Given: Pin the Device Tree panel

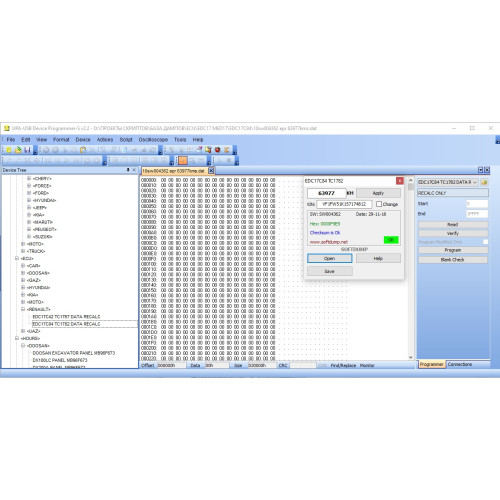Looking at the screenshot, I should click(x=128, y=170).
